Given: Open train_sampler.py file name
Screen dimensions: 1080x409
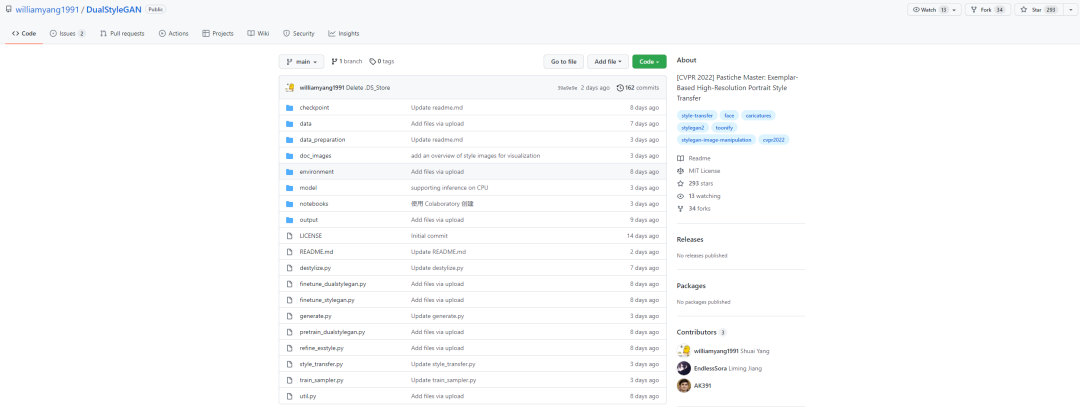Looking at the screenshot, I should [322, 380].
